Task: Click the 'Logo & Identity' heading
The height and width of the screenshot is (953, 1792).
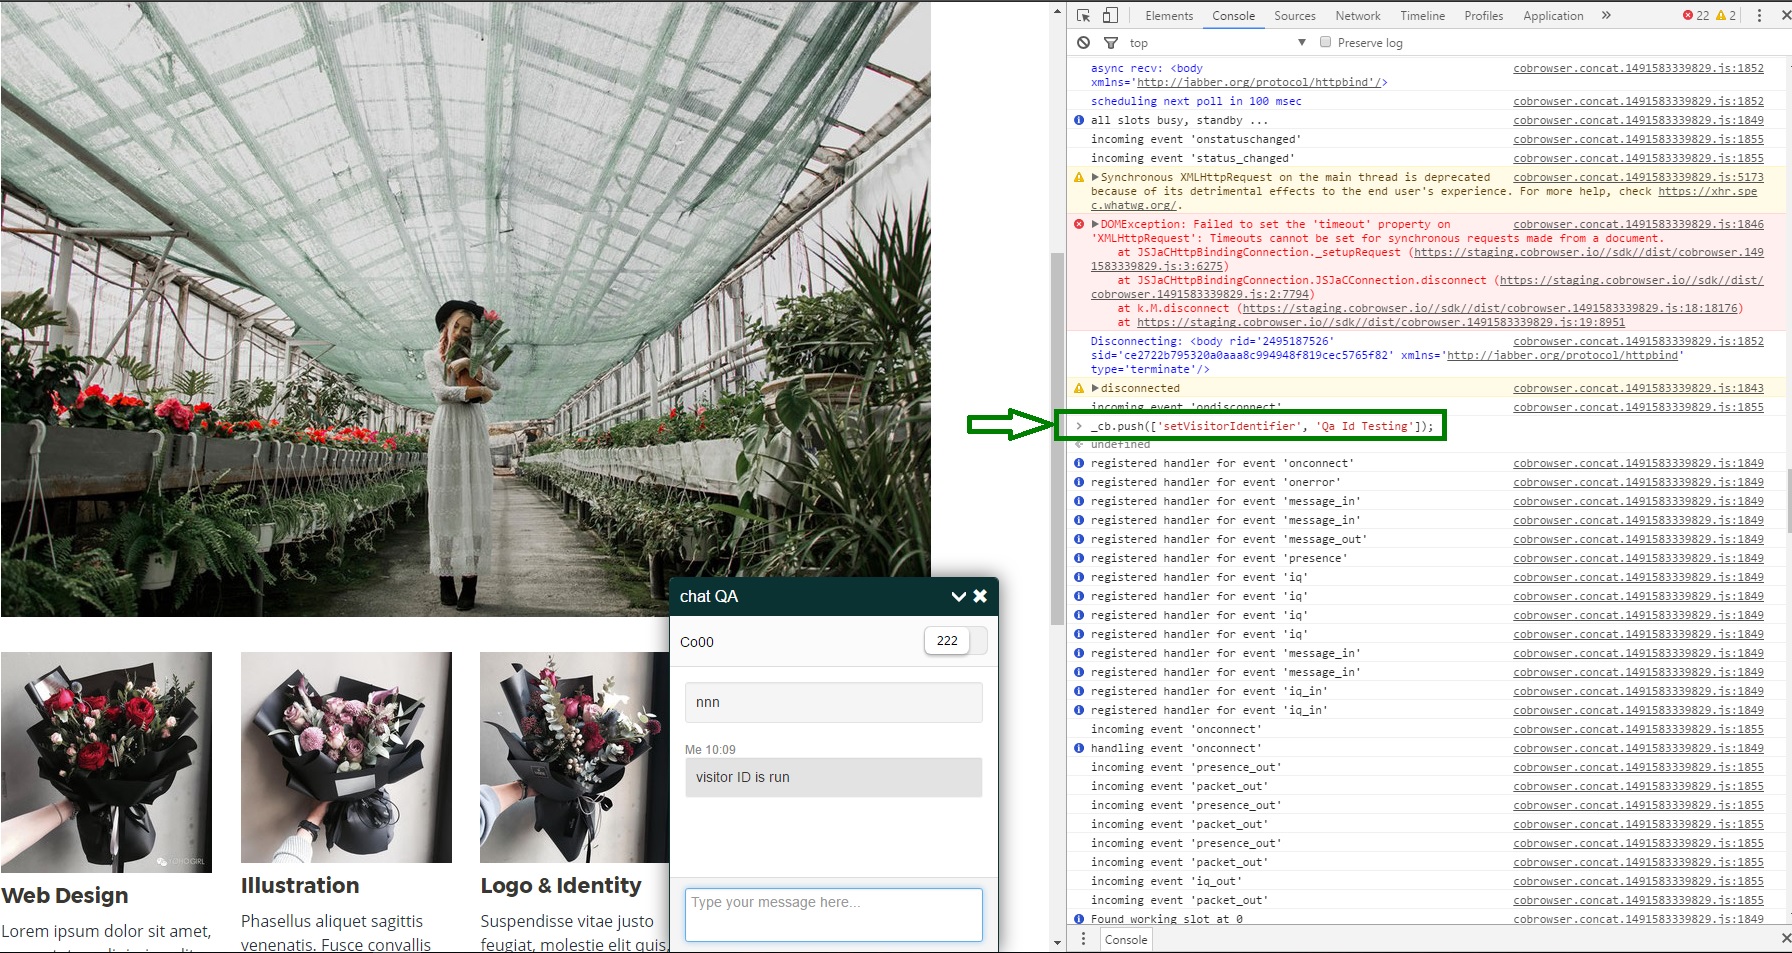Action: (x=561, y=885)
